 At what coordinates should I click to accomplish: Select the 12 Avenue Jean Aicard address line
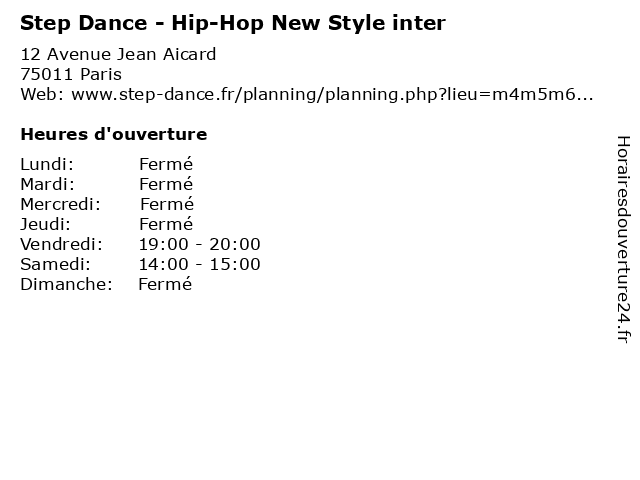(x=118, y=54)
